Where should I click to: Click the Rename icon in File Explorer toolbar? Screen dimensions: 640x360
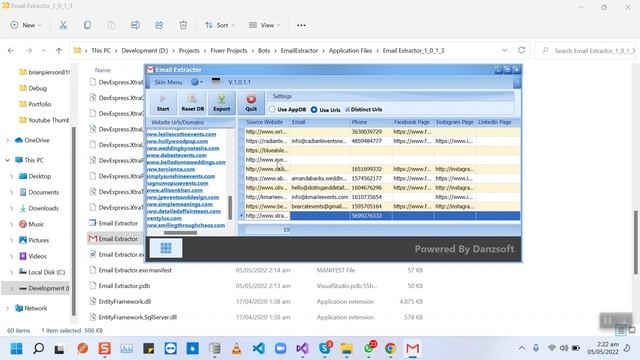(x=135, y=25)
